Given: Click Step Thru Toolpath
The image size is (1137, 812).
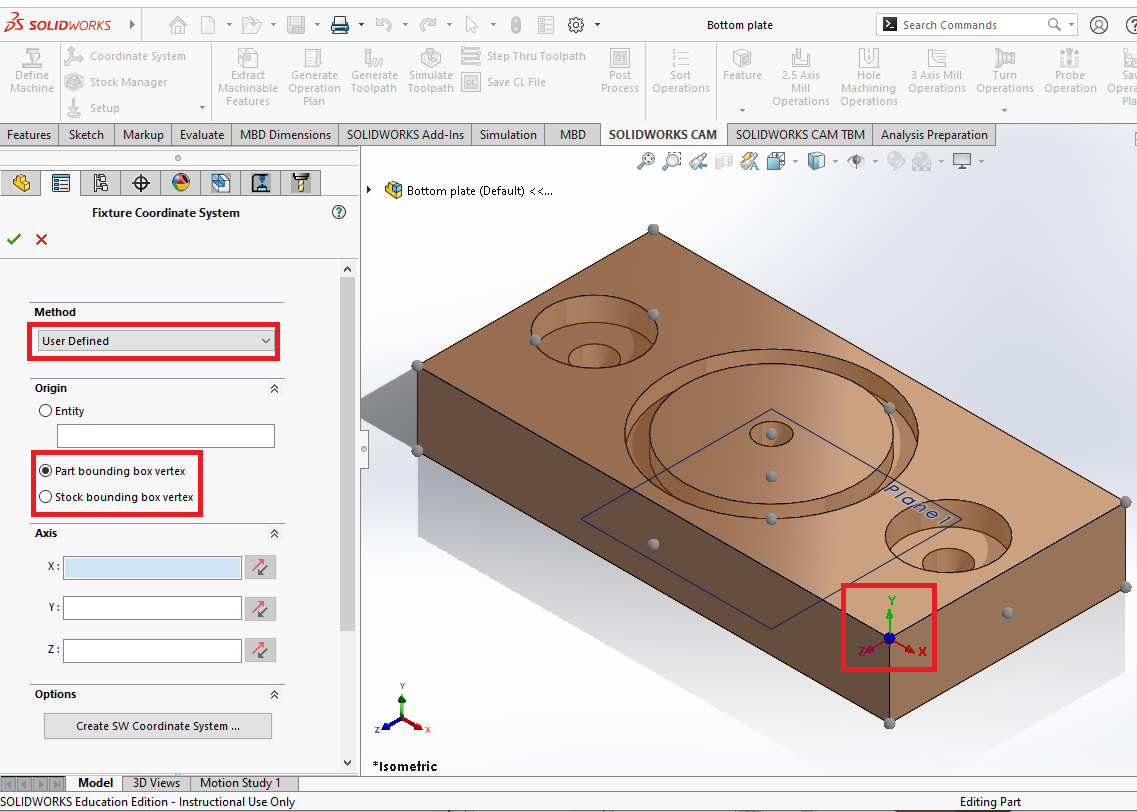Looking at the screenshot, I should 524,56.
